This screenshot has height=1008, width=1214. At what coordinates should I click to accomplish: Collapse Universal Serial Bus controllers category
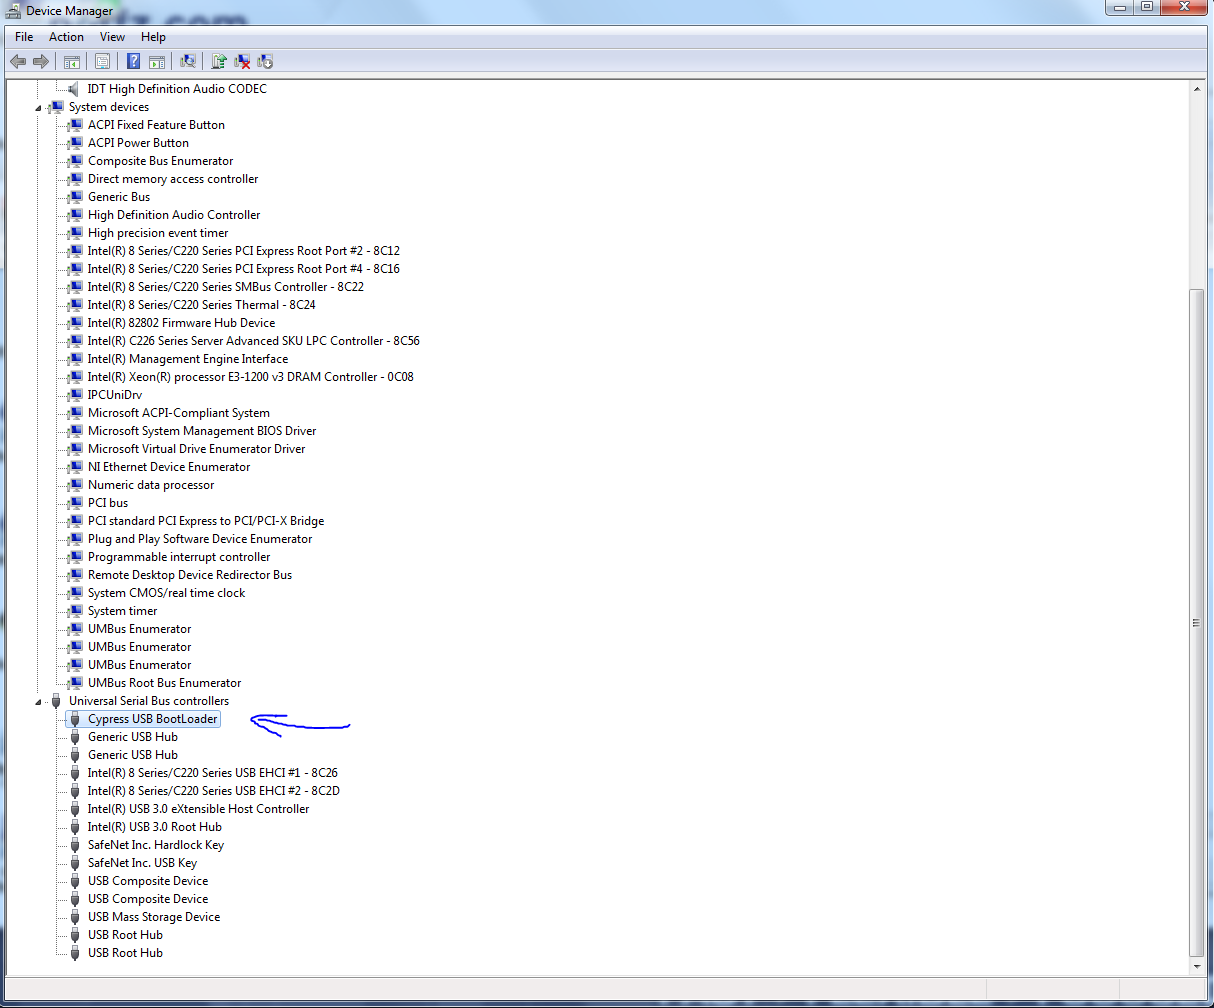coord(39,702)
